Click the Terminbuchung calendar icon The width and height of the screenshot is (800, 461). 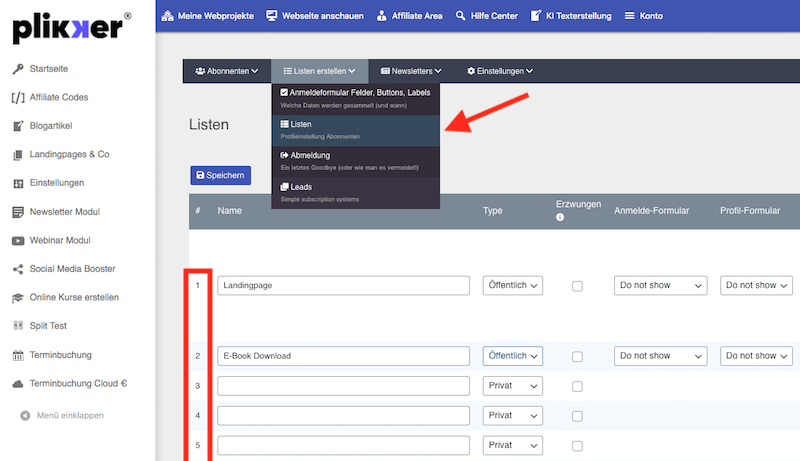coord(18,355)
